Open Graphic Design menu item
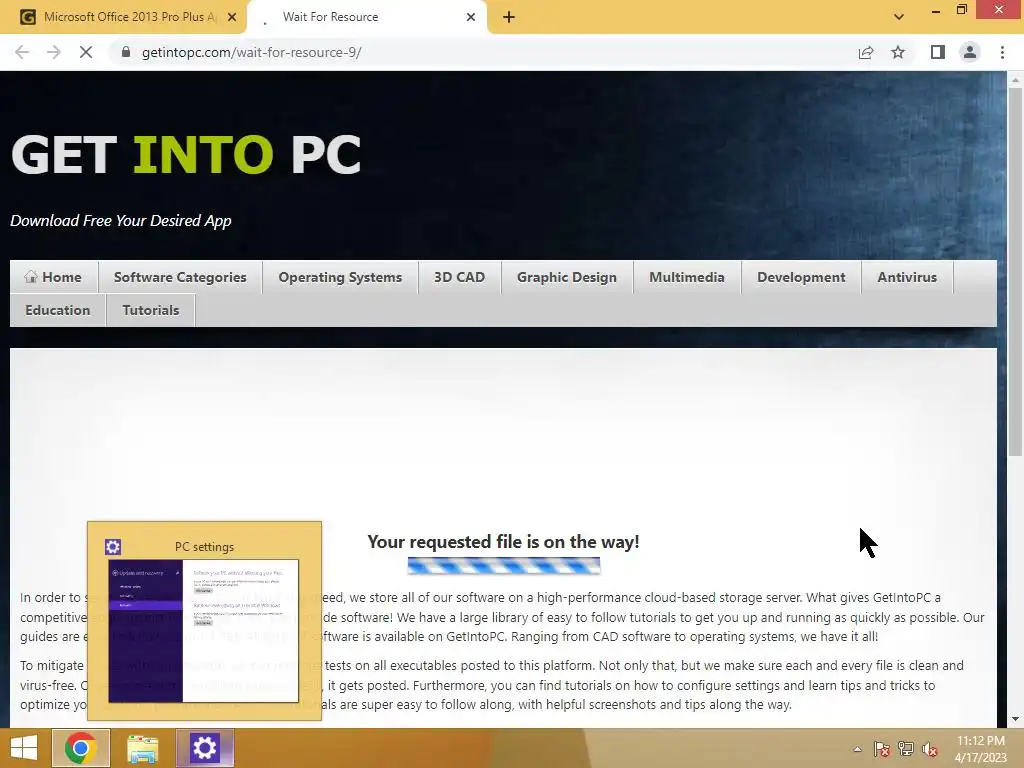The height and width of the screenshot is (768, 1024). point(567,277)
